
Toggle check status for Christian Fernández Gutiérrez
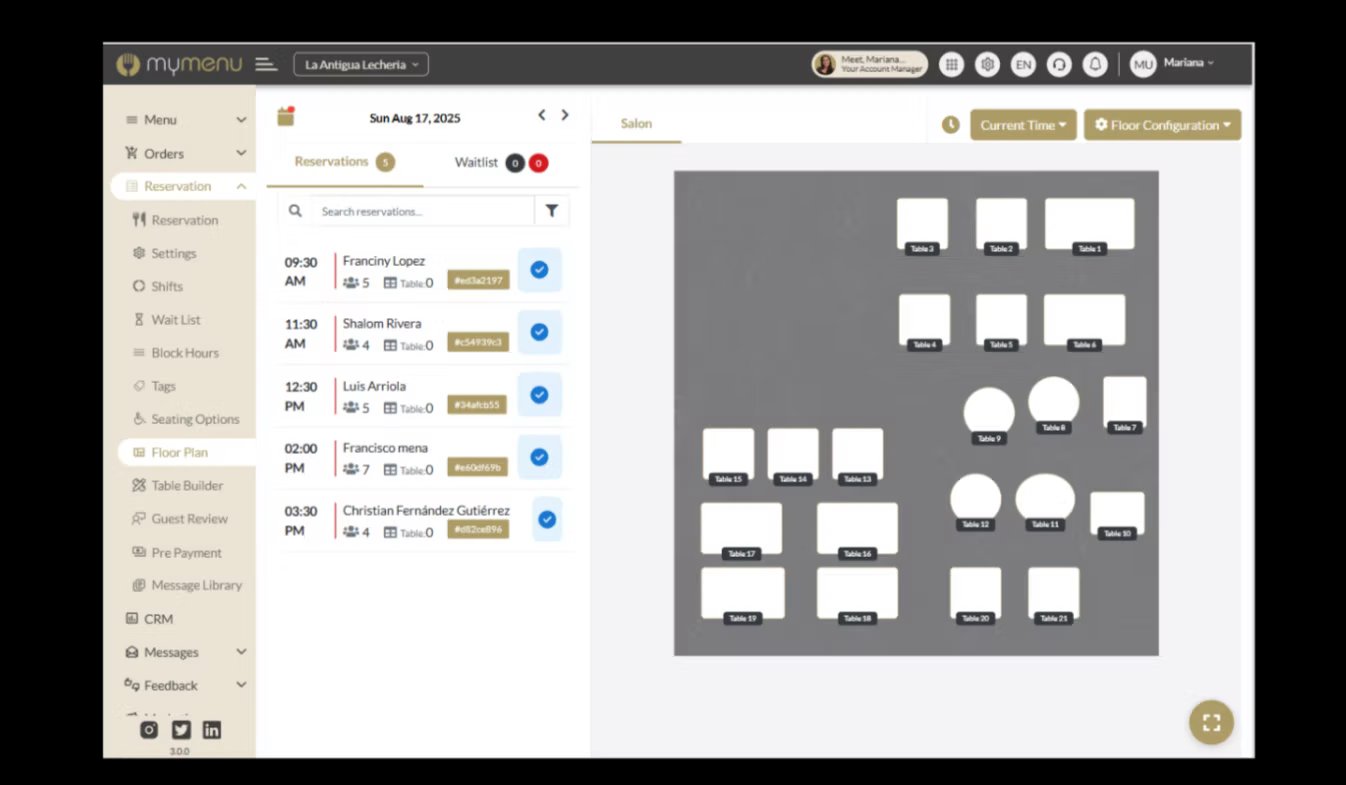(547, 519)
